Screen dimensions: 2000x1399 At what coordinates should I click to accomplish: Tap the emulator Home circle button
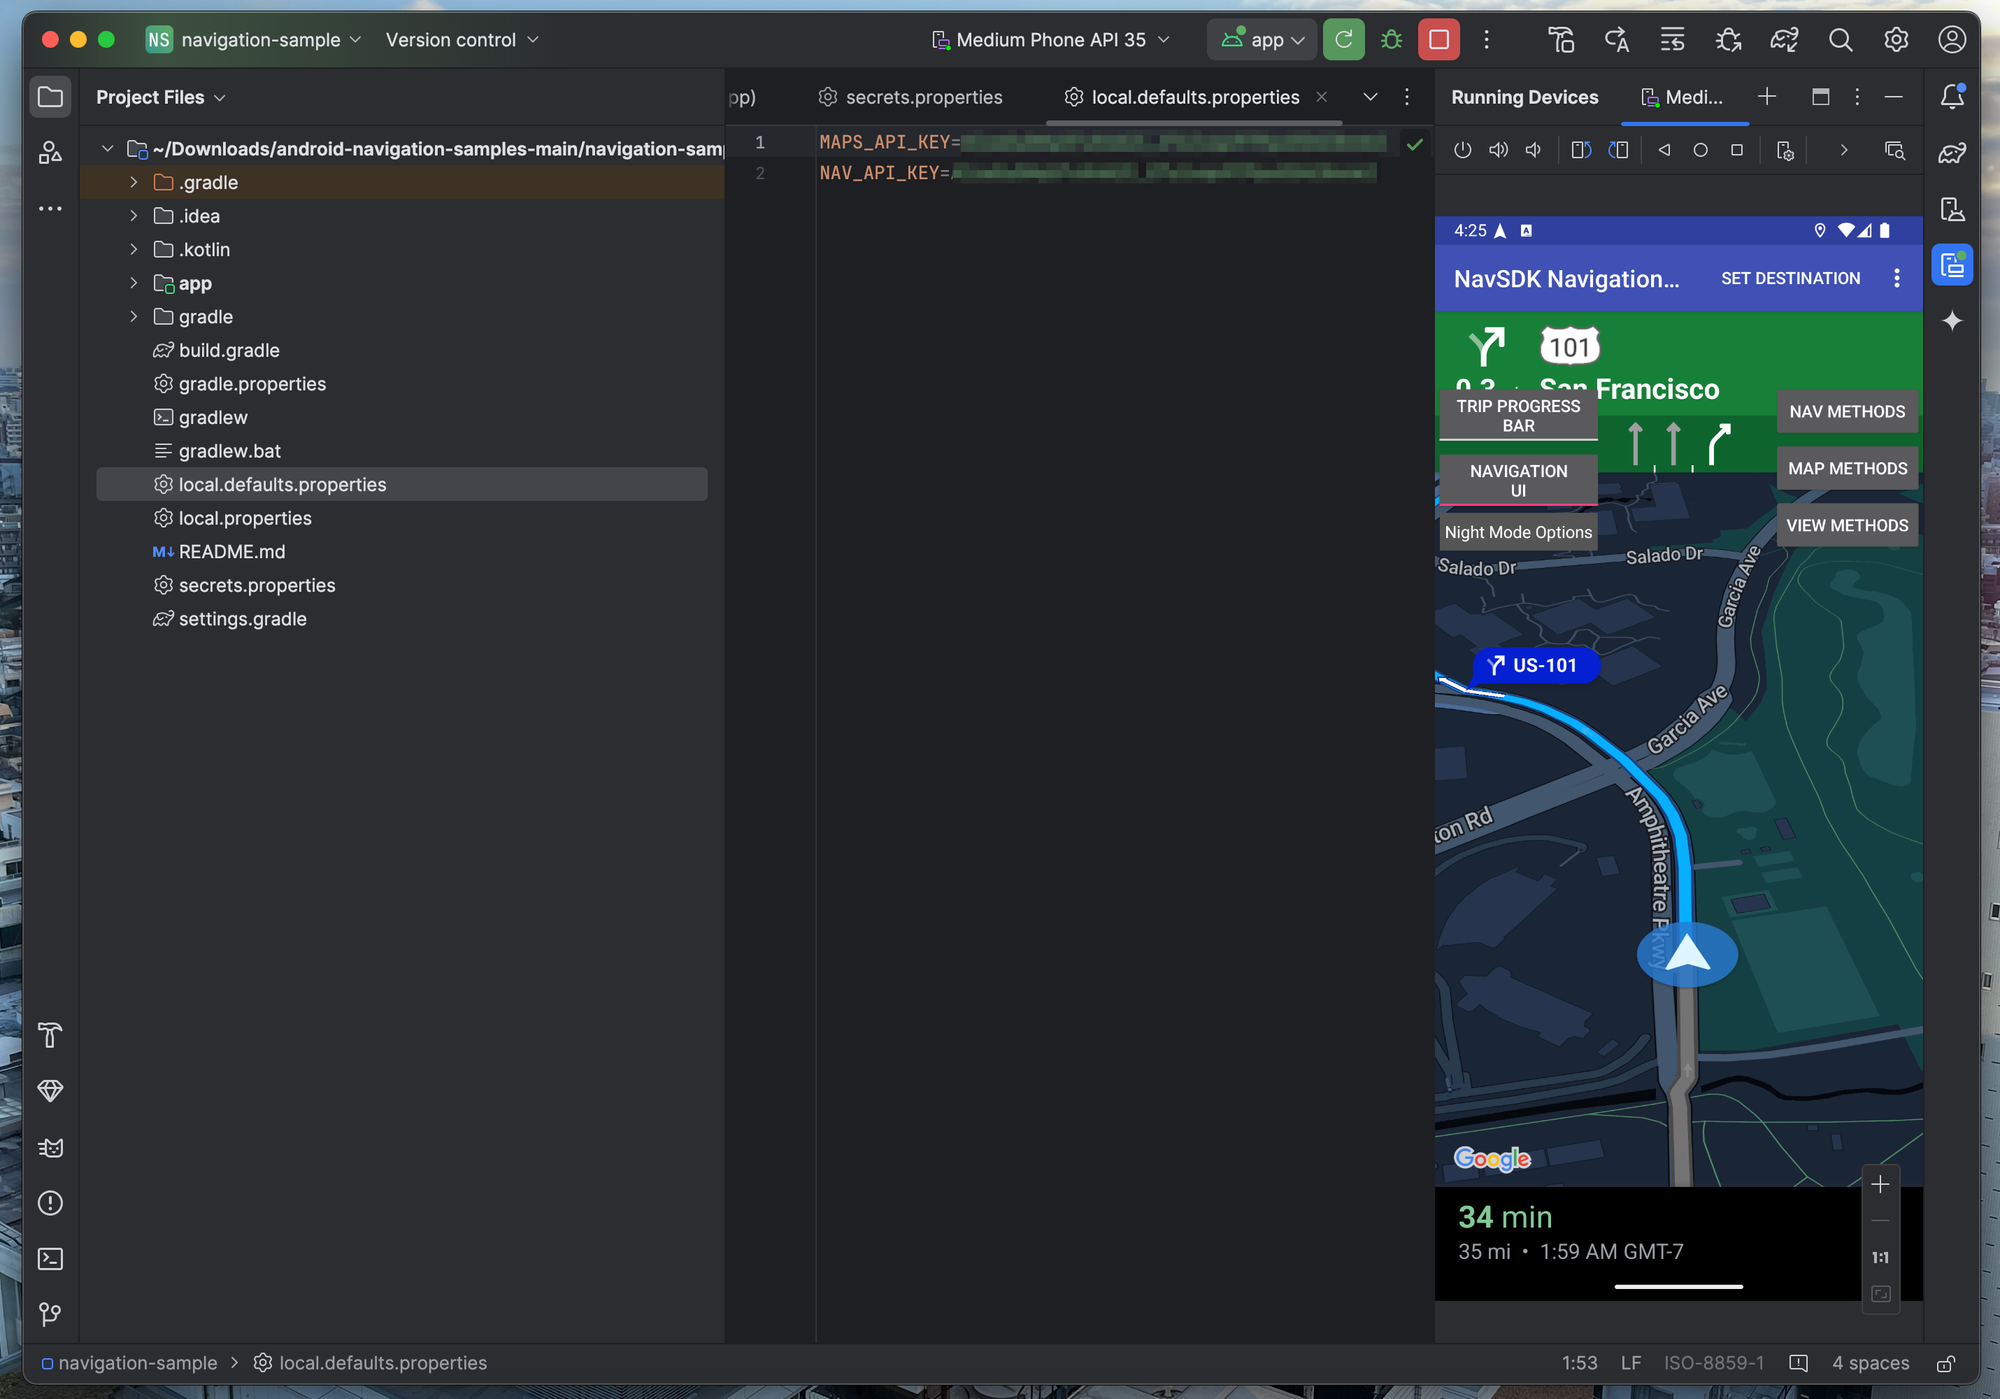point(1700,150)
